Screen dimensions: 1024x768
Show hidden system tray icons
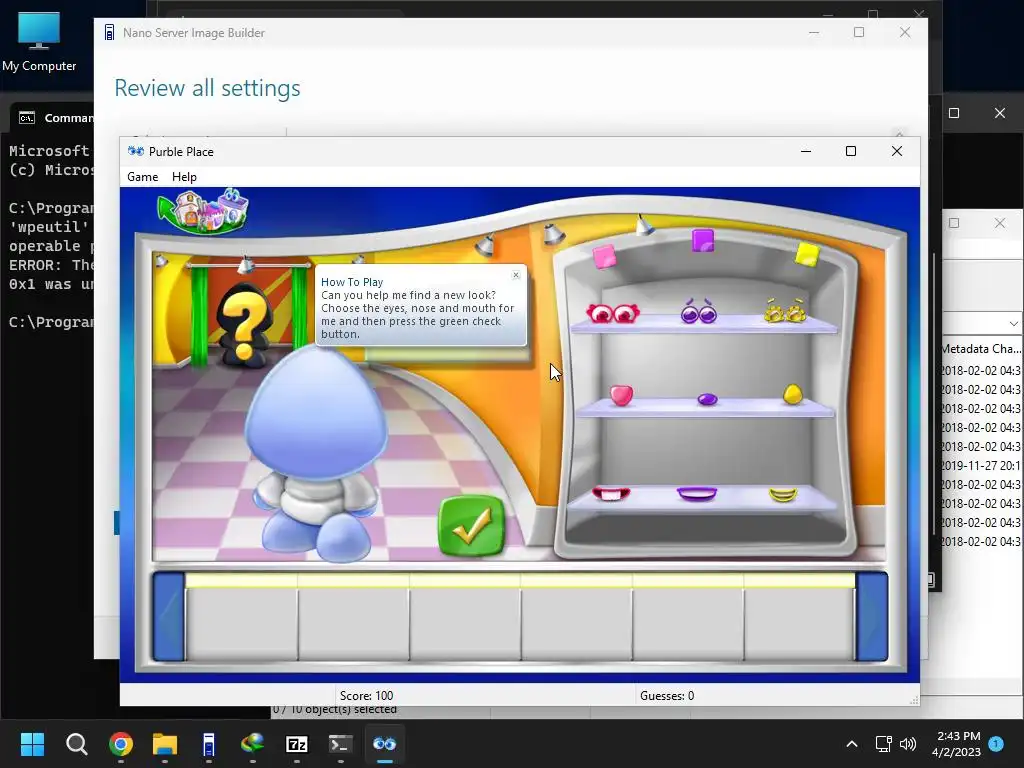coord(852,744)
